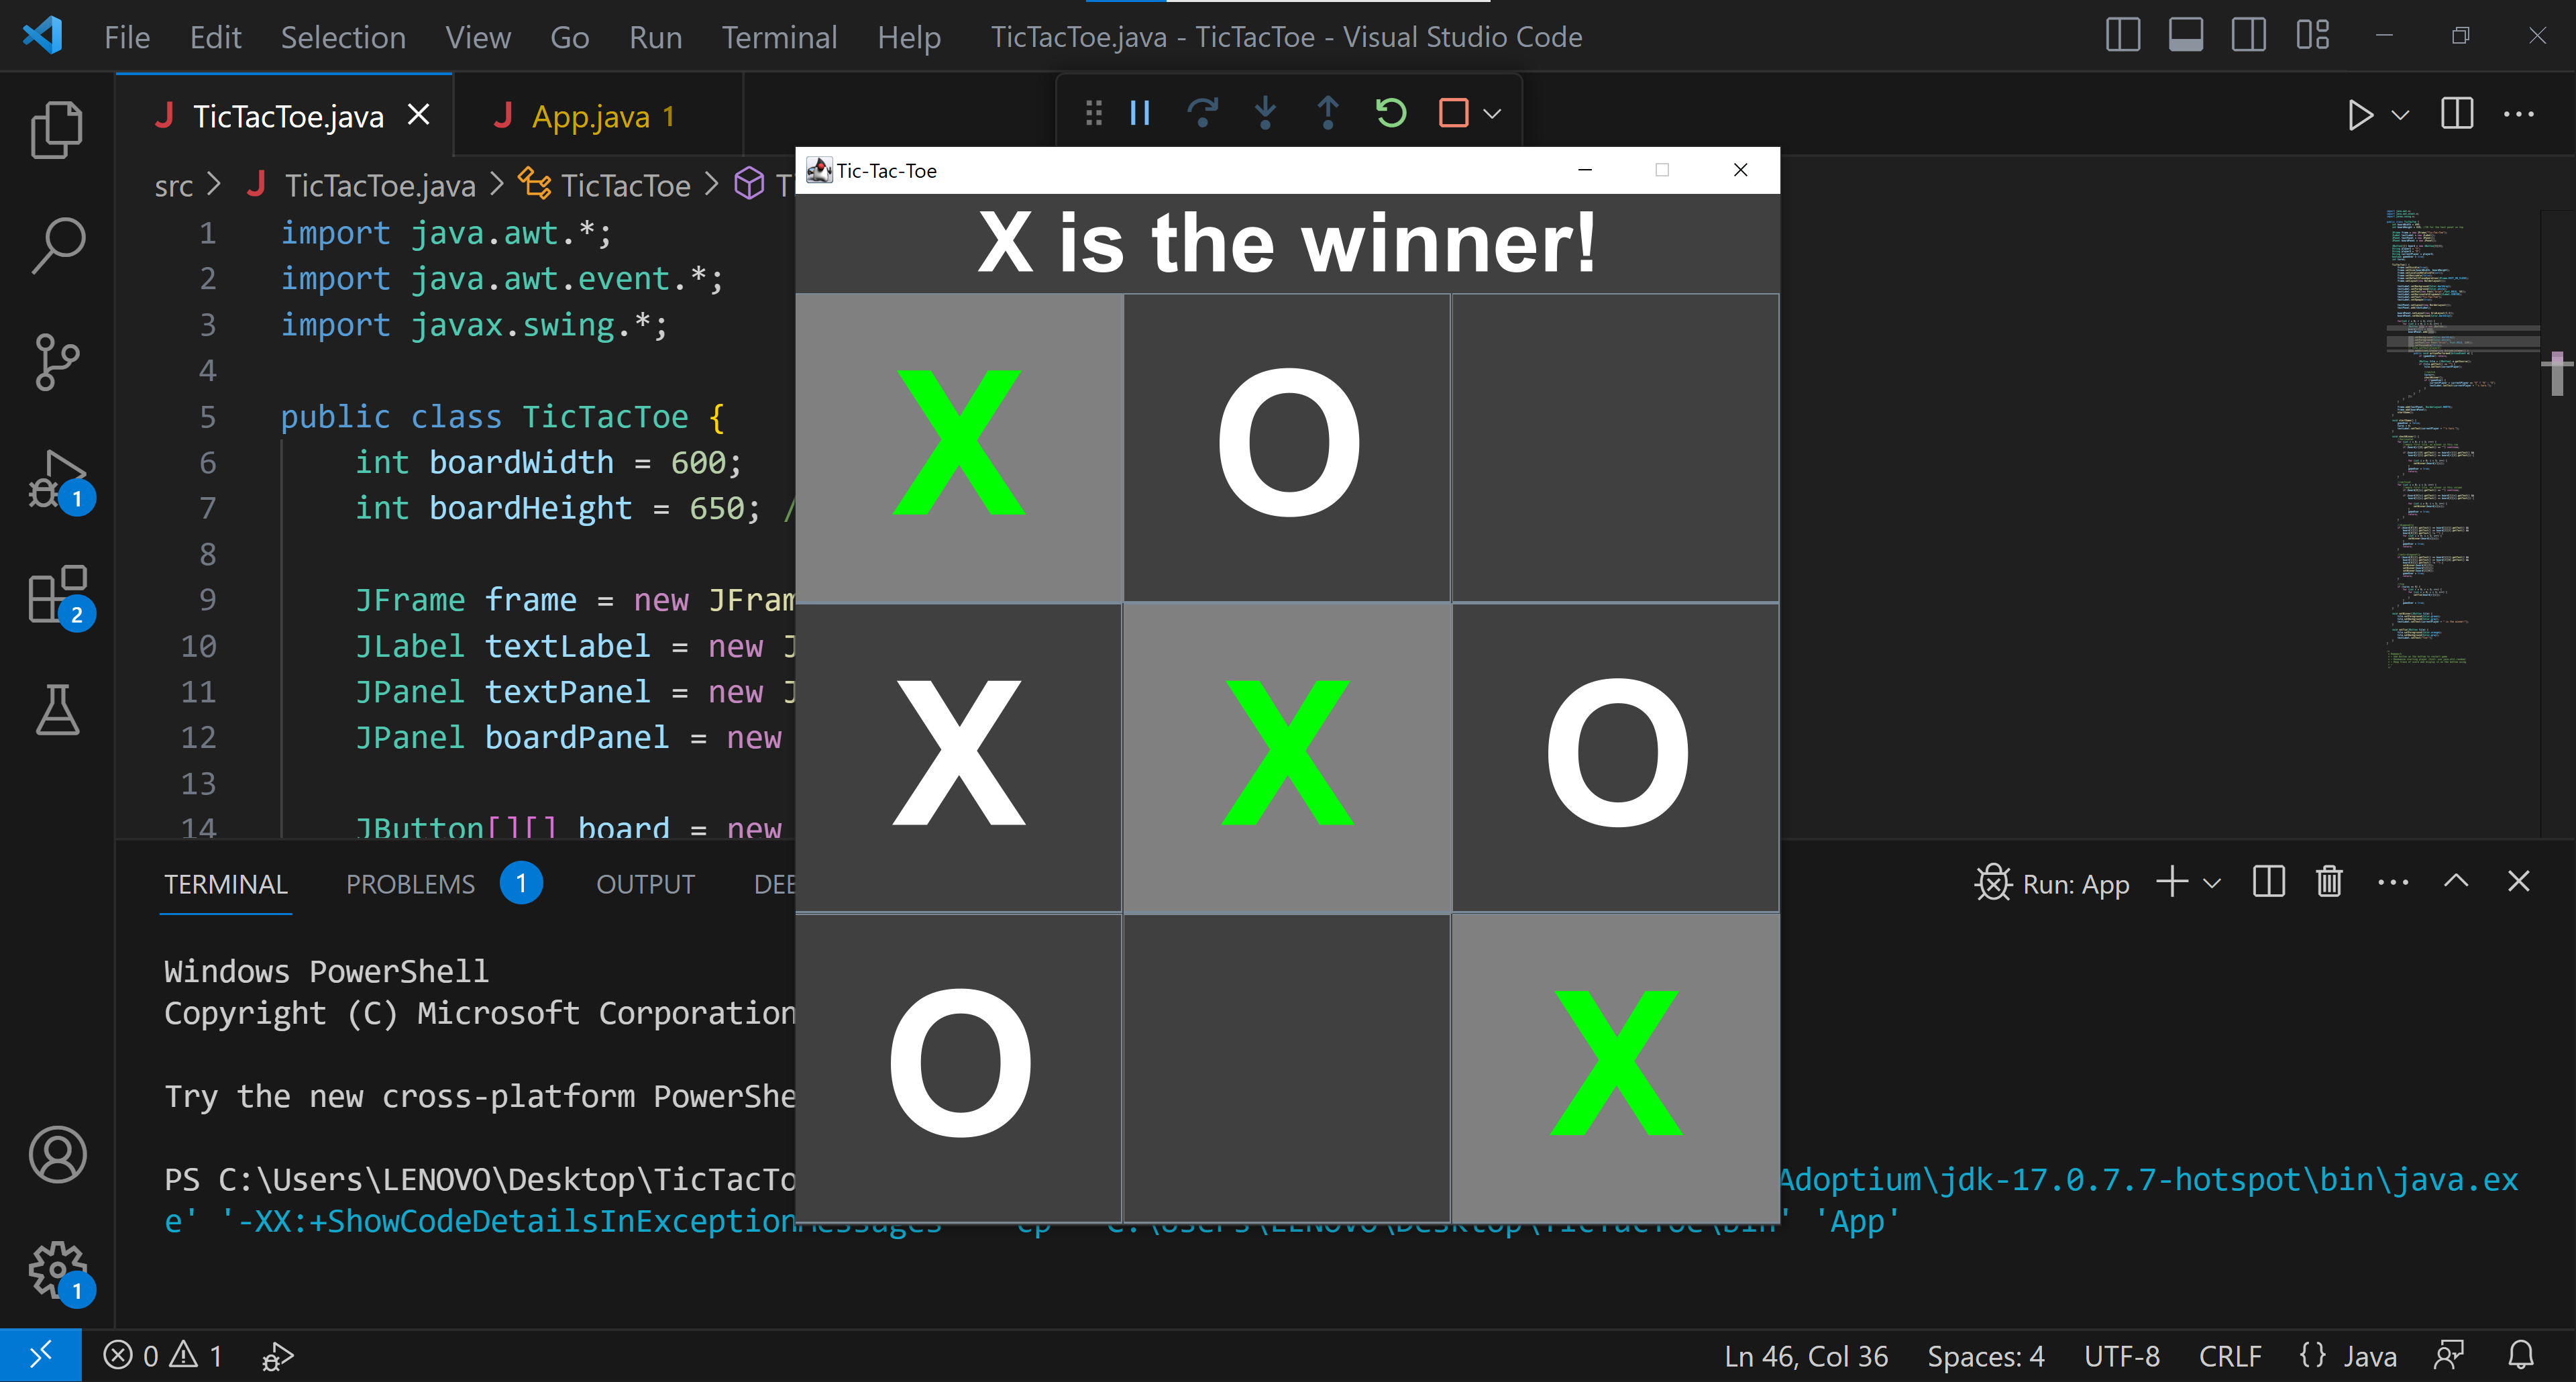Click the empty top-right game board cell
Viewport: 2576px width, 1382px height.
click(x=1615, y=448)
